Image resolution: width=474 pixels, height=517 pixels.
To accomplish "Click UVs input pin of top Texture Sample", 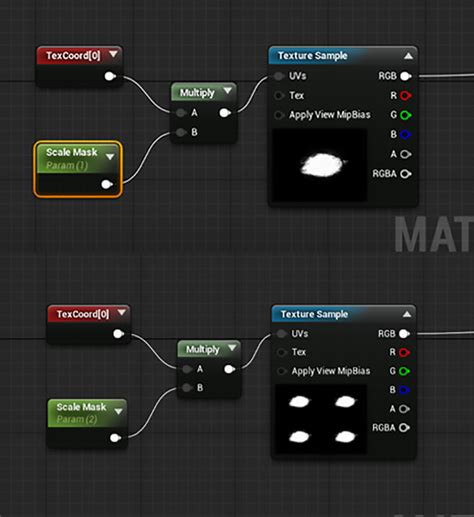I will tap(279, 76).
